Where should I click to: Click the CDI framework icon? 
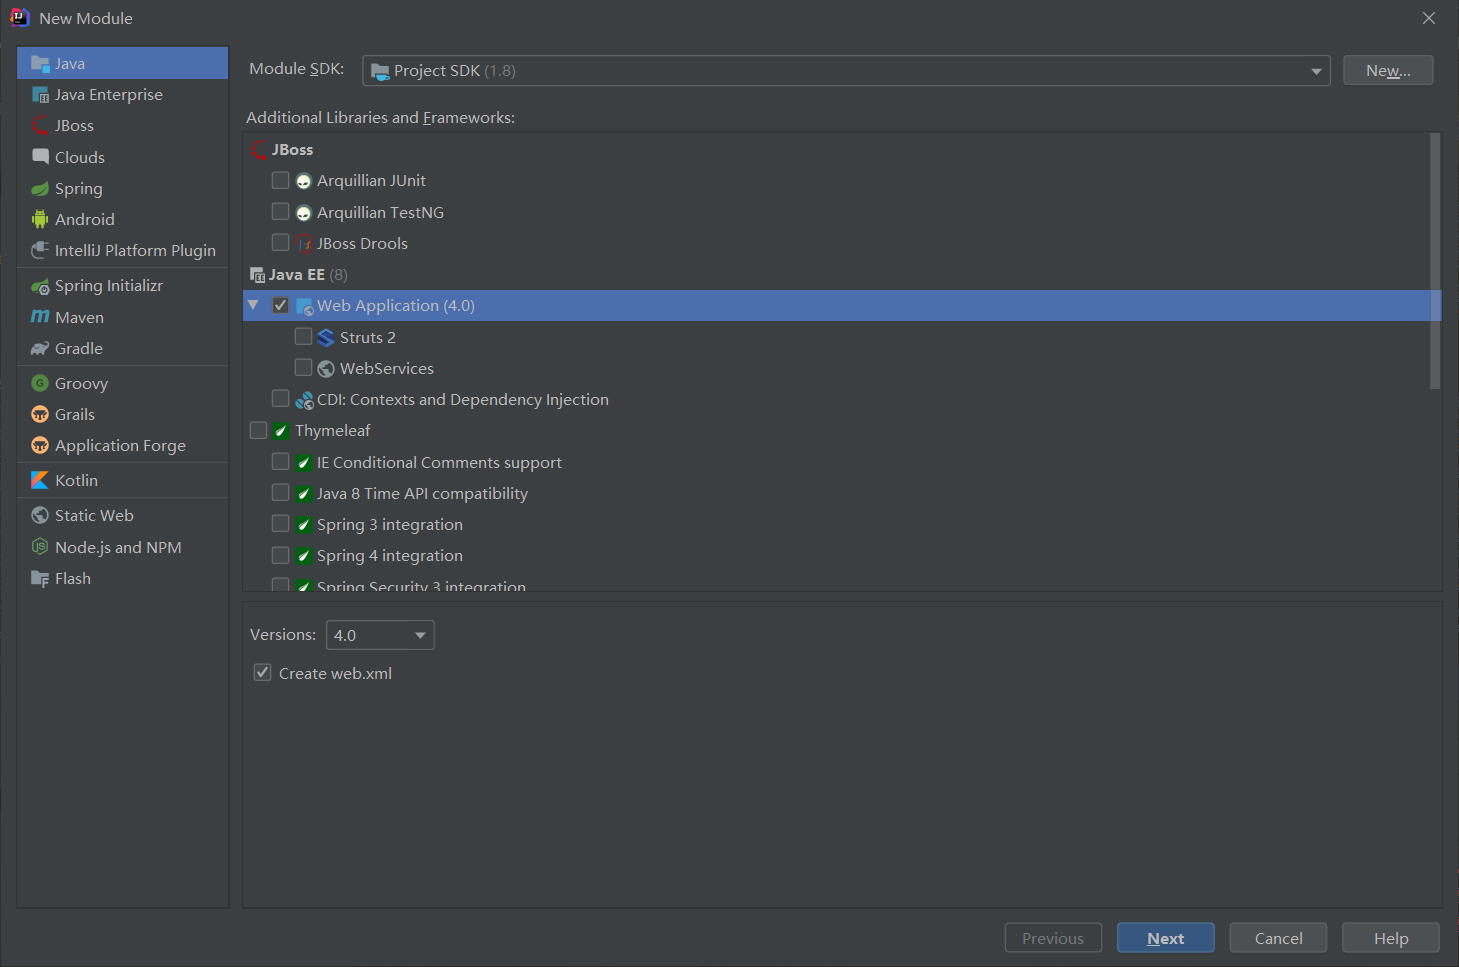click(304, 400)
